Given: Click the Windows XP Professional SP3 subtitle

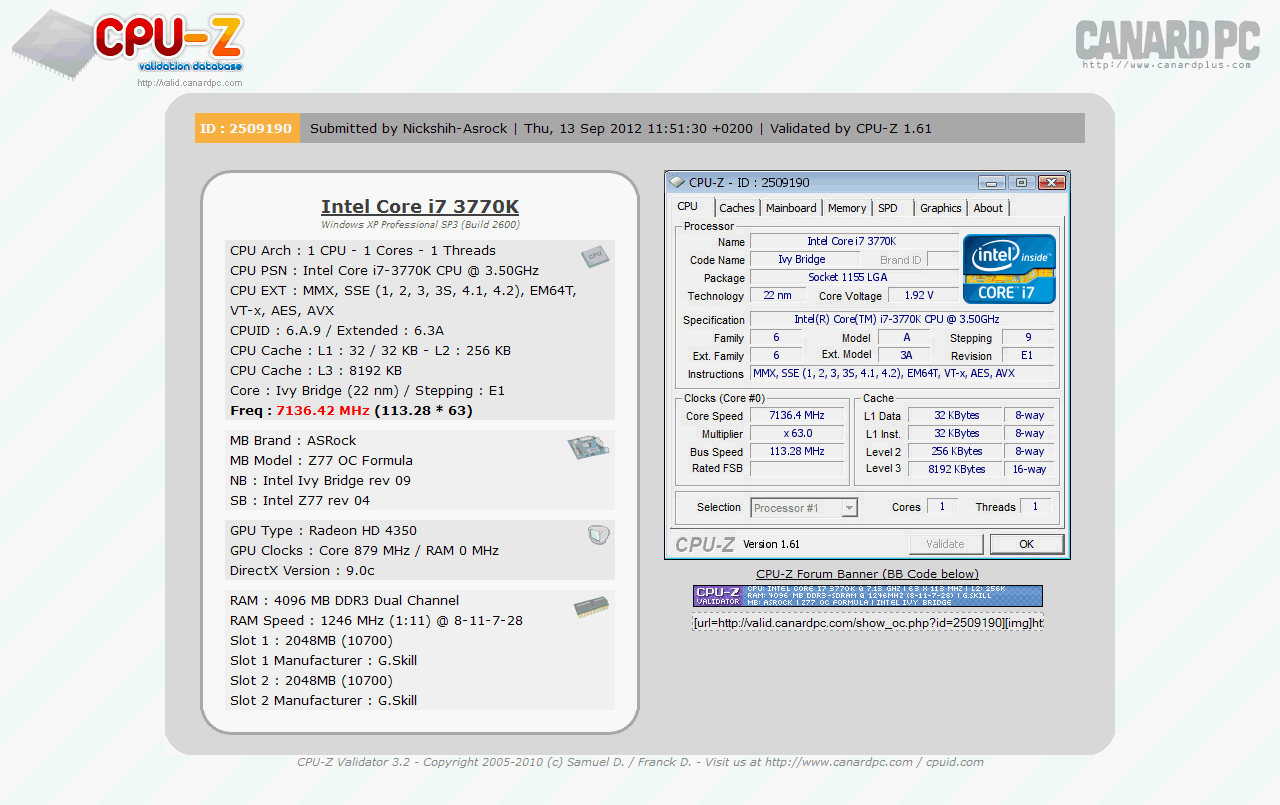Looking at the screenshot, I should click(x=420, y=225).
